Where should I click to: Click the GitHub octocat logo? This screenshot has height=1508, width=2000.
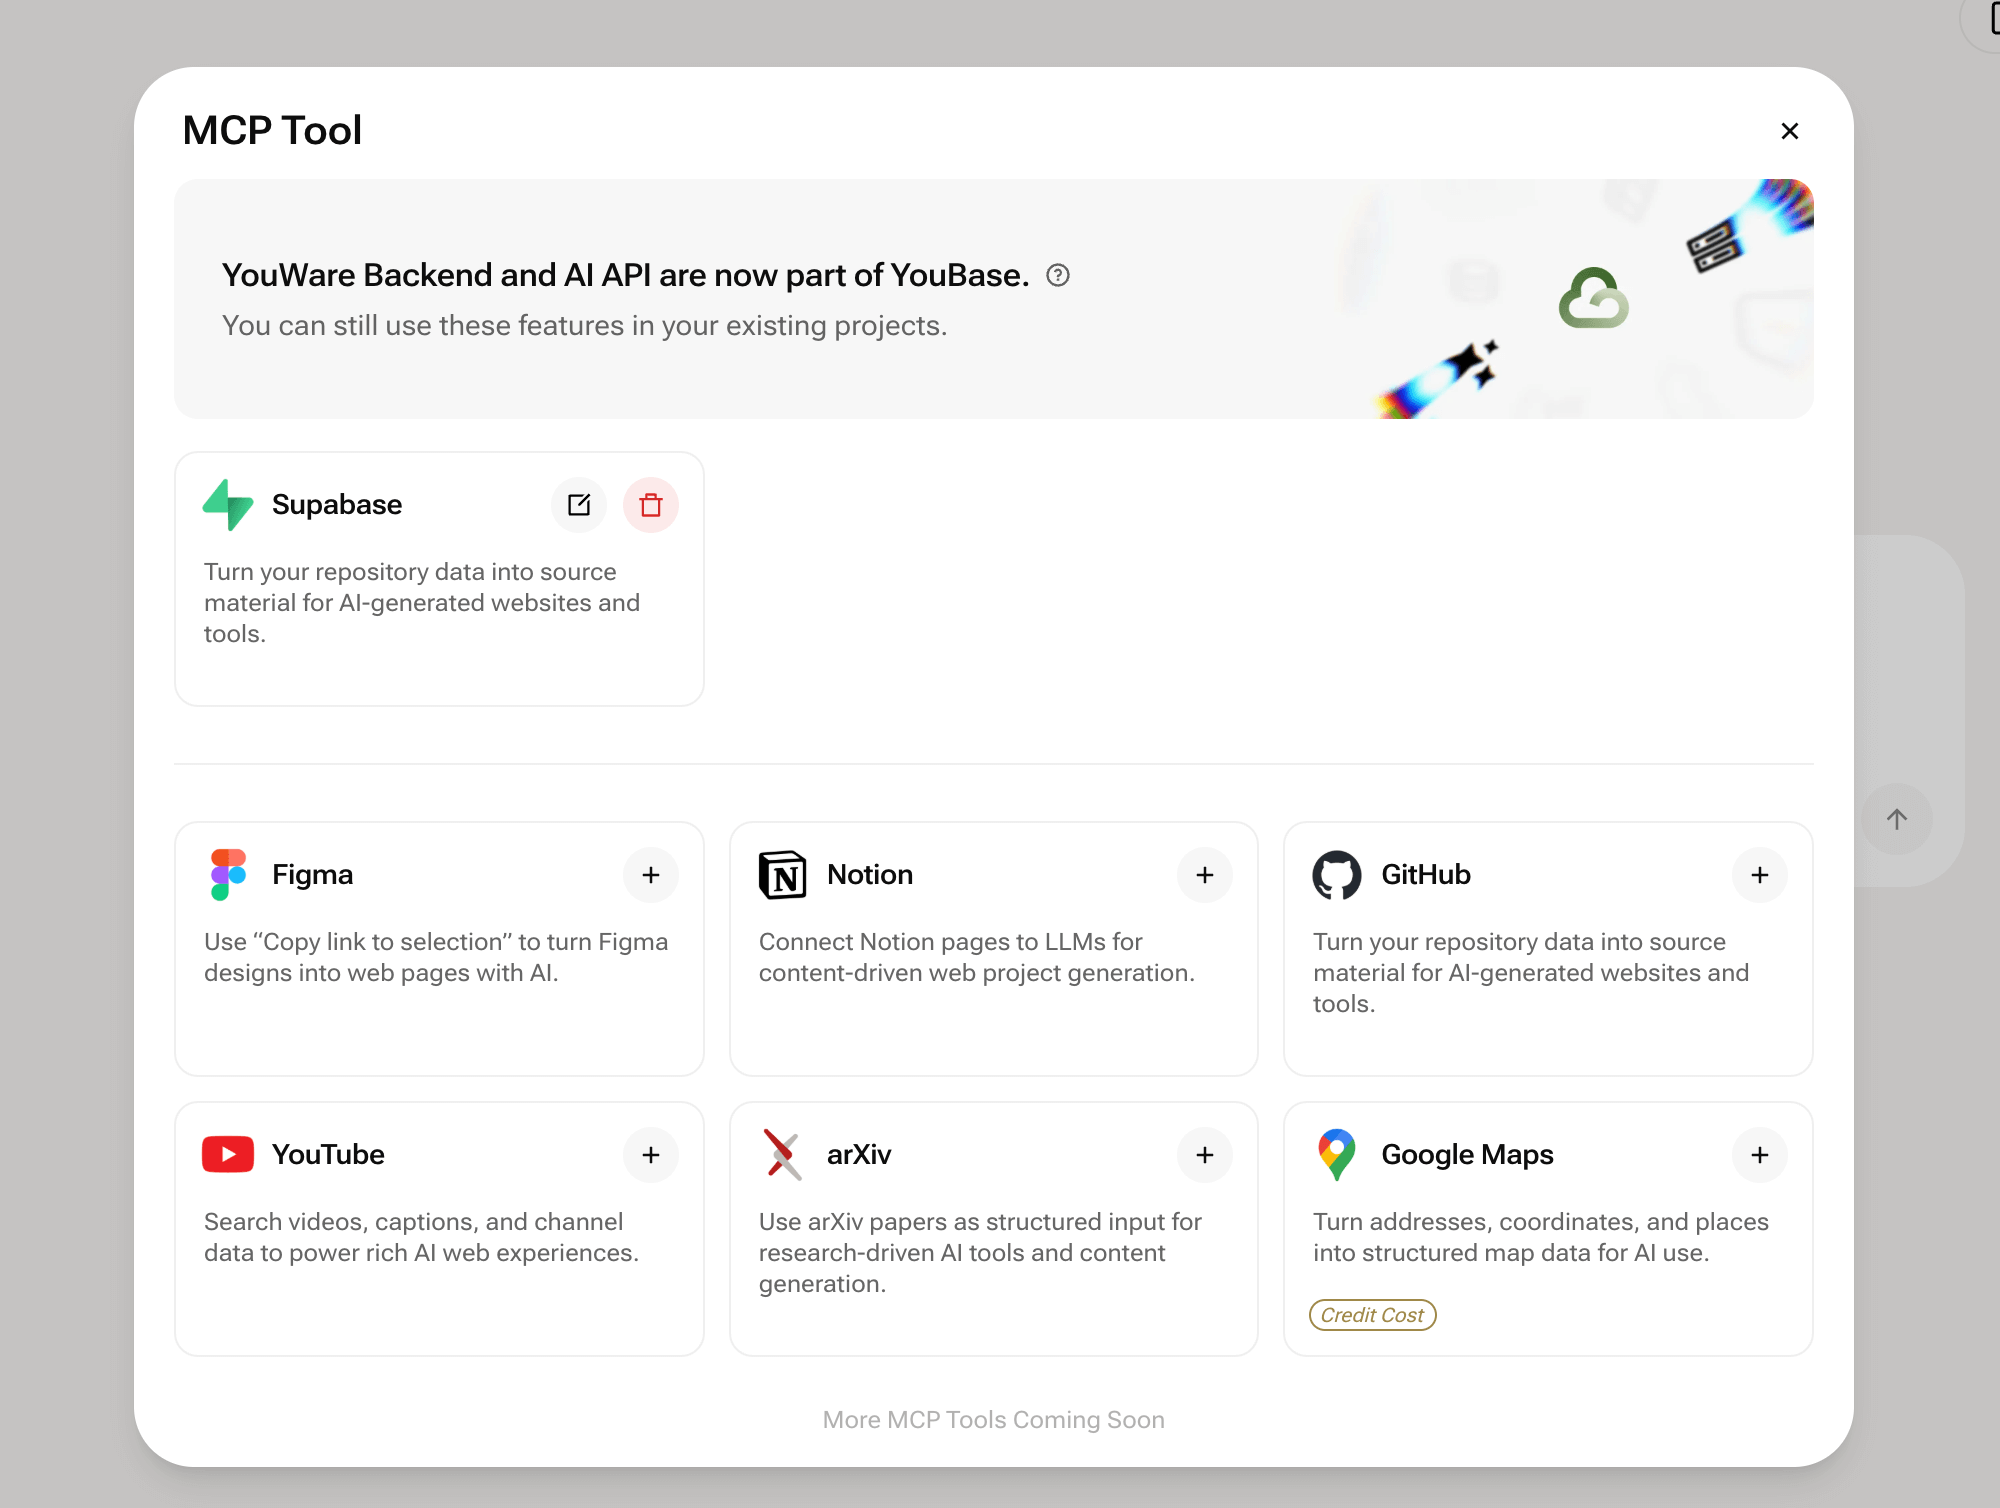1337,875
